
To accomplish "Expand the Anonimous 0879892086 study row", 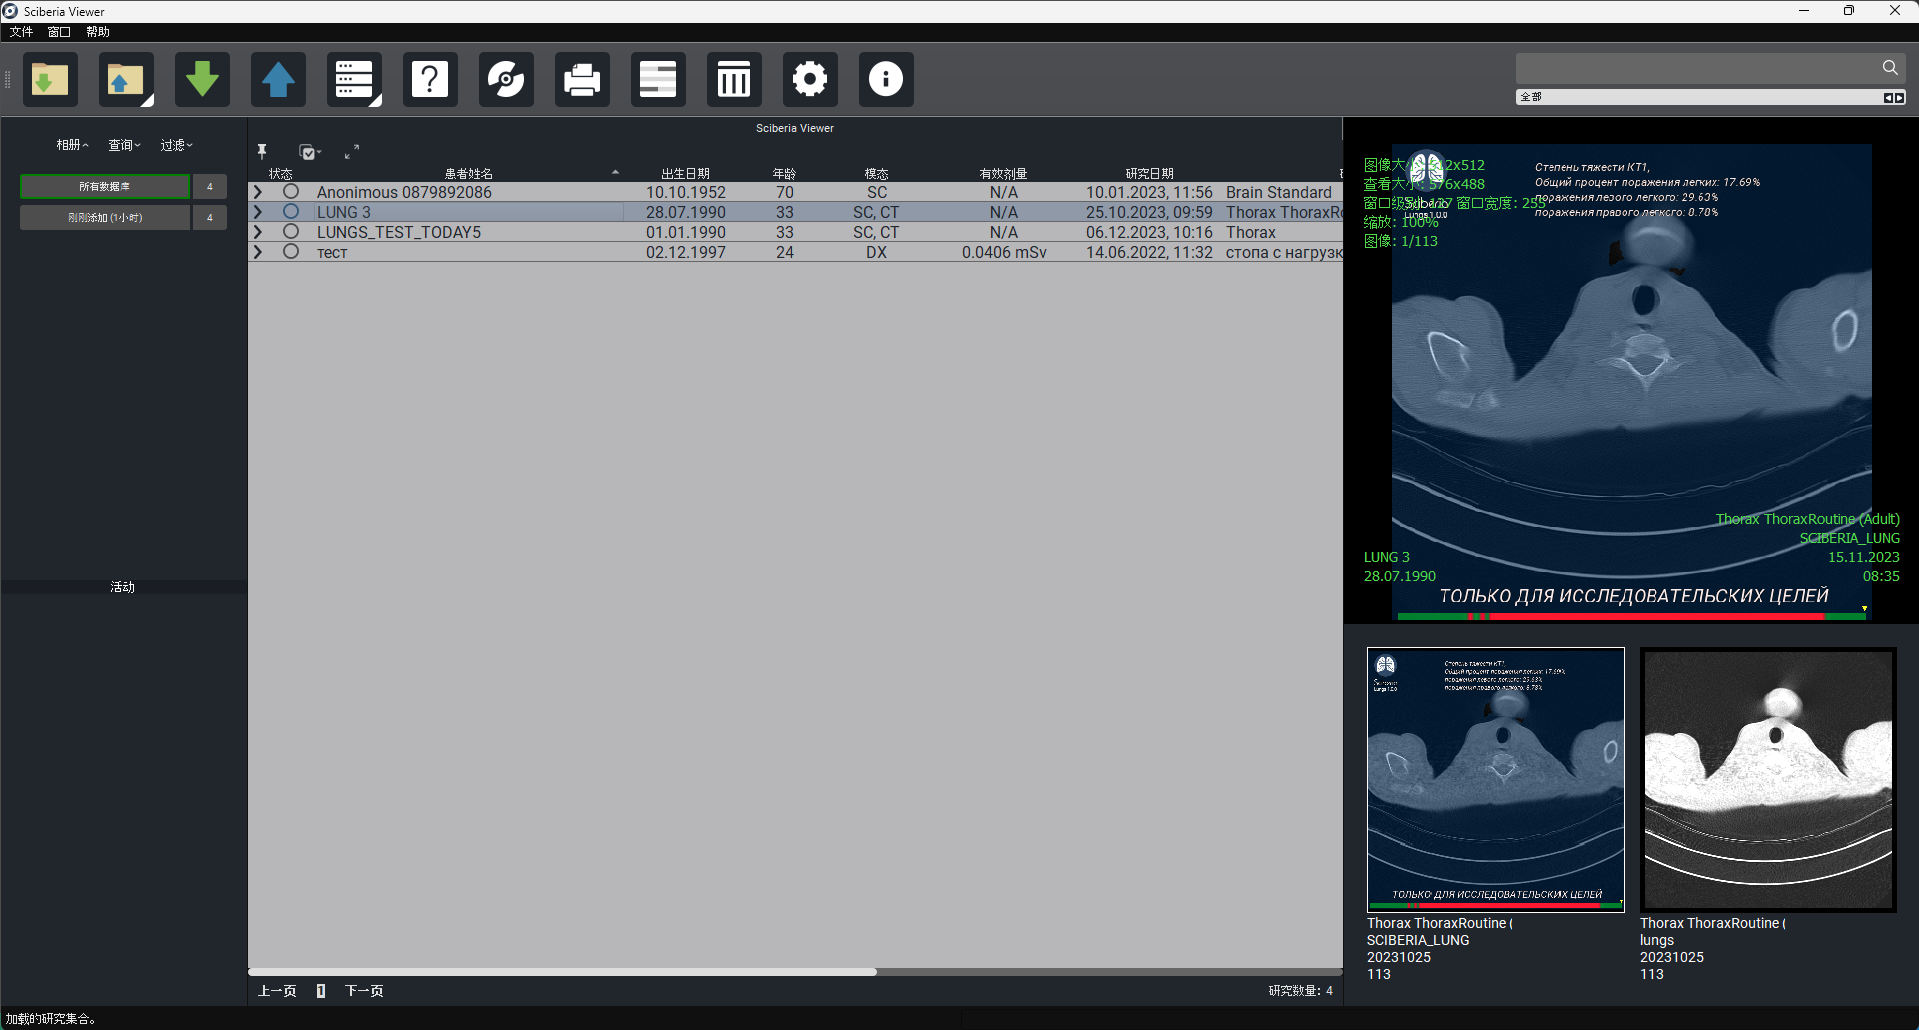I will click(258, 192).
